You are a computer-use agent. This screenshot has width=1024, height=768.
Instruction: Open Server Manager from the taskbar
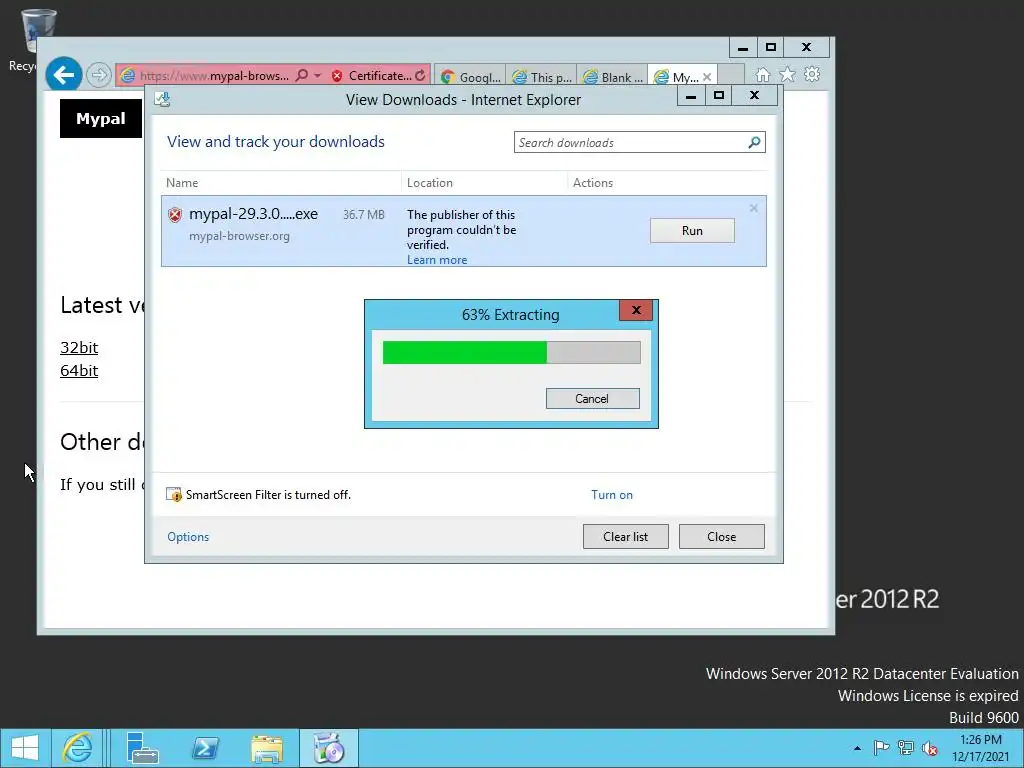tap(142, 748)
